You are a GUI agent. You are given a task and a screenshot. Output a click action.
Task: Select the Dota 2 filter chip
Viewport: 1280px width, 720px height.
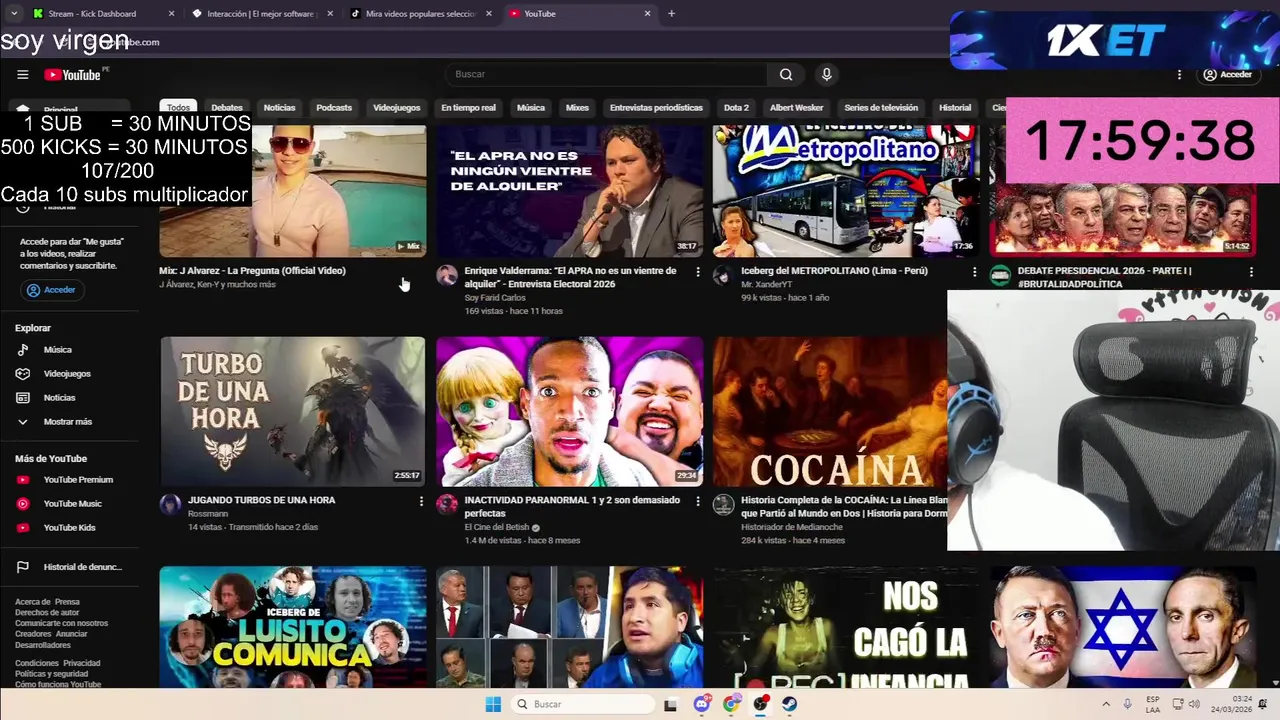click(x=736, y=107)
